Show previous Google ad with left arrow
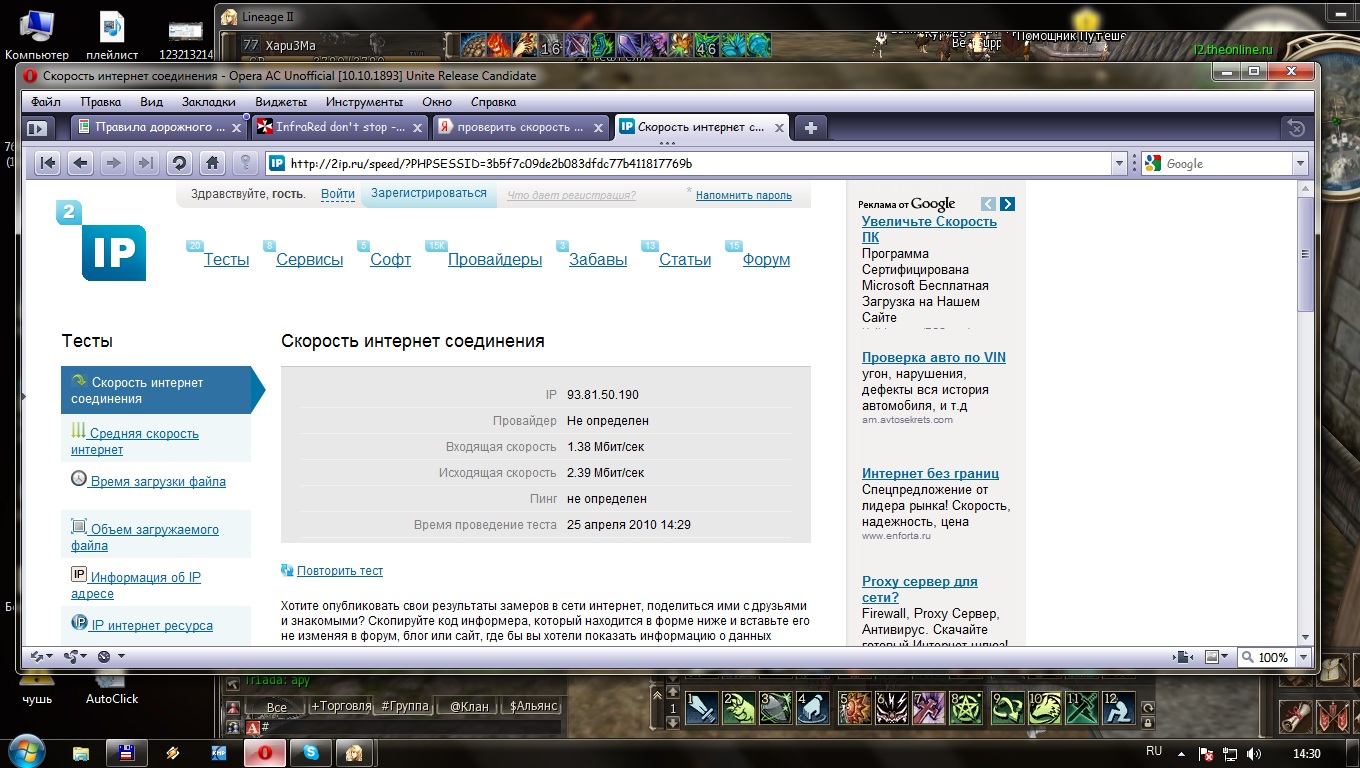This screenshot has width=1360, height=768. pos(988,204)
